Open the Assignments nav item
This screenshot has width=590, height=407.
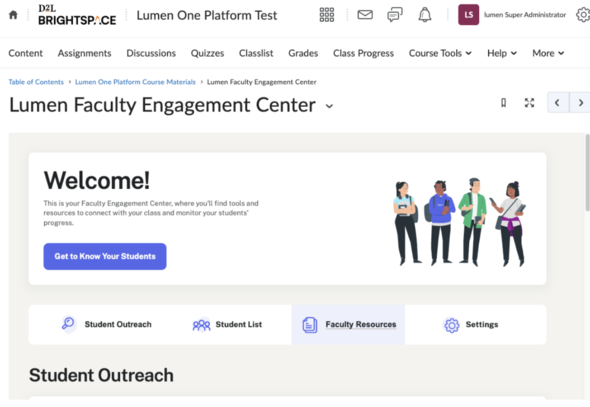pyautogui.click(x=84, y=53)
